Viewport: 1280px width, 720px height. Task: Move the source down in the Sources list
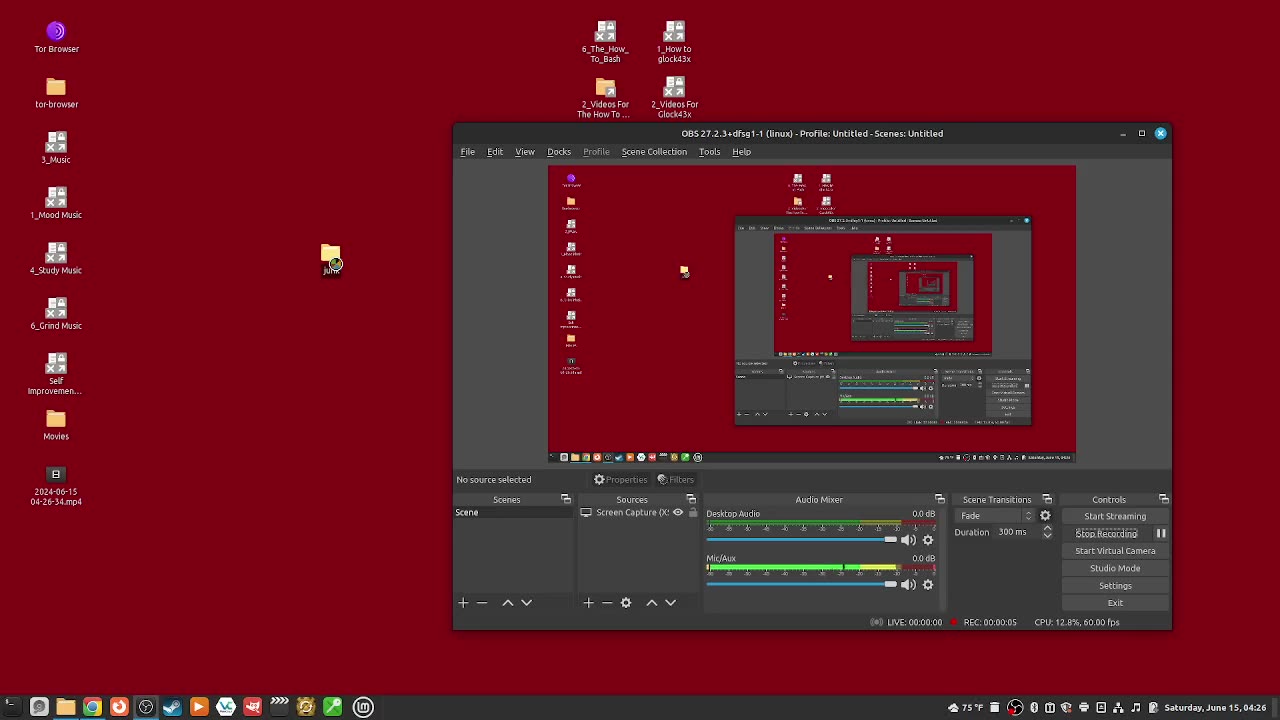pyautogui.click(x=671, y=603)
